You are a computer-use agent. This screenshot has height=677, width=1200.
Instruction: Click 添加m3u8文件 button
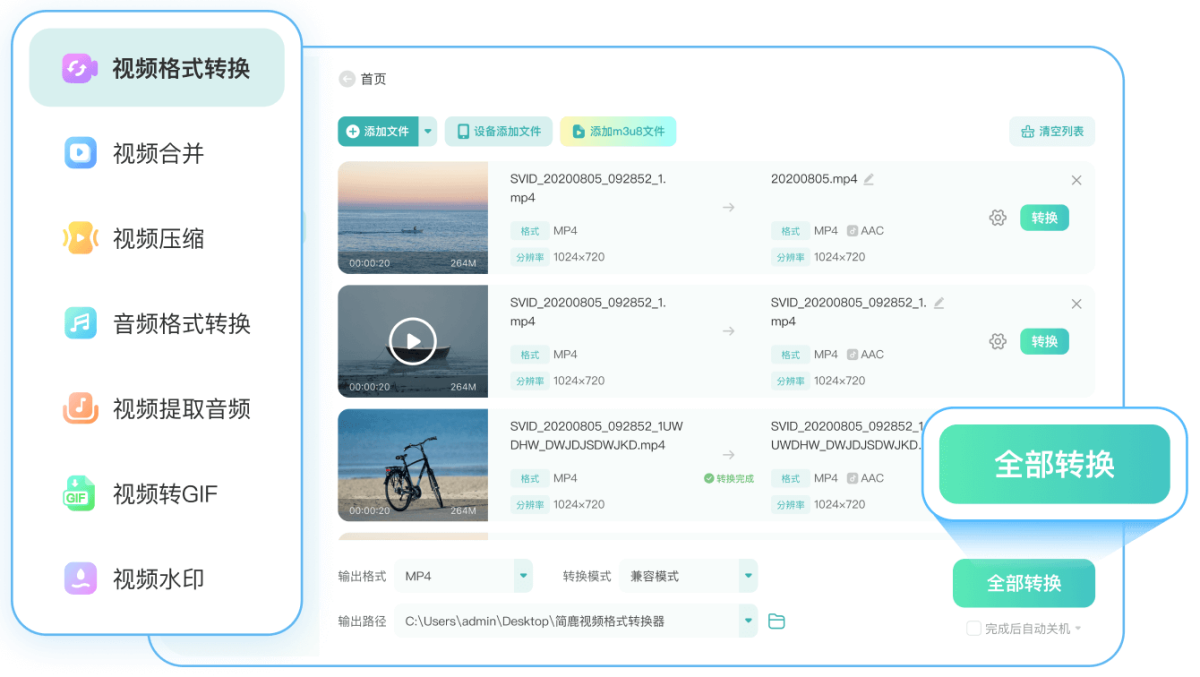click(x=618, y=131)
